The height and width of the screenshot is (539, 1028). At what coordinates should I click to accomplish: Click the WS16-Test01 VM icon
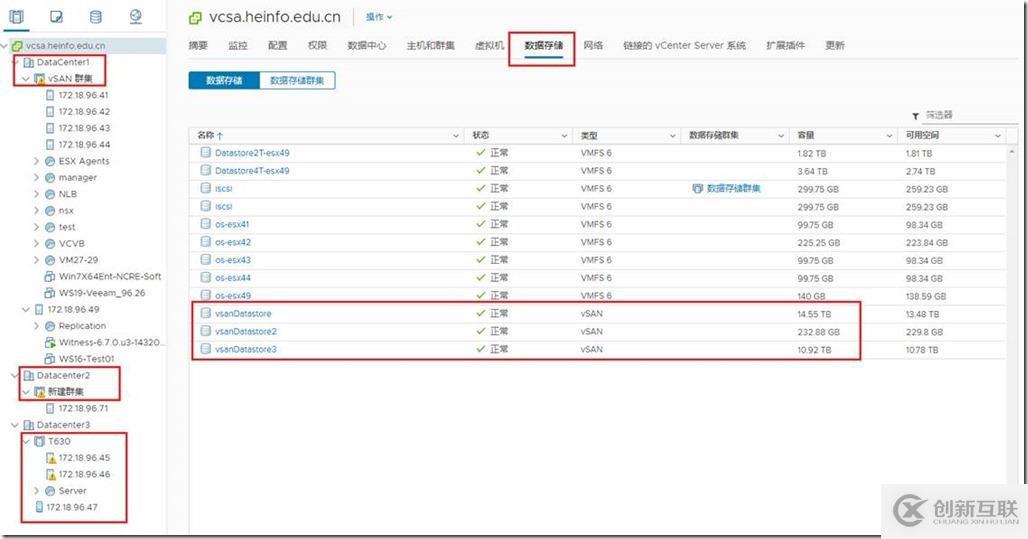[x=49, y=359]
